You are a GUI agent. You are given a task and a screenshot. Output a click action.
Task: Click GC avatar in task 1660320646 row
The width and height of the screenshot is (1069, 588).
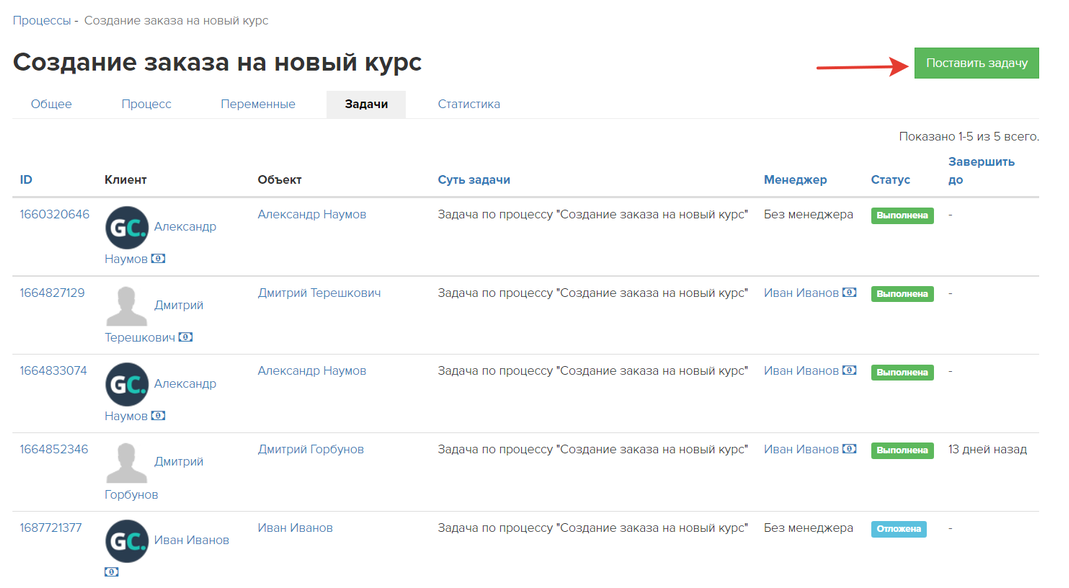pyautogui.click(x=127, y=228)
